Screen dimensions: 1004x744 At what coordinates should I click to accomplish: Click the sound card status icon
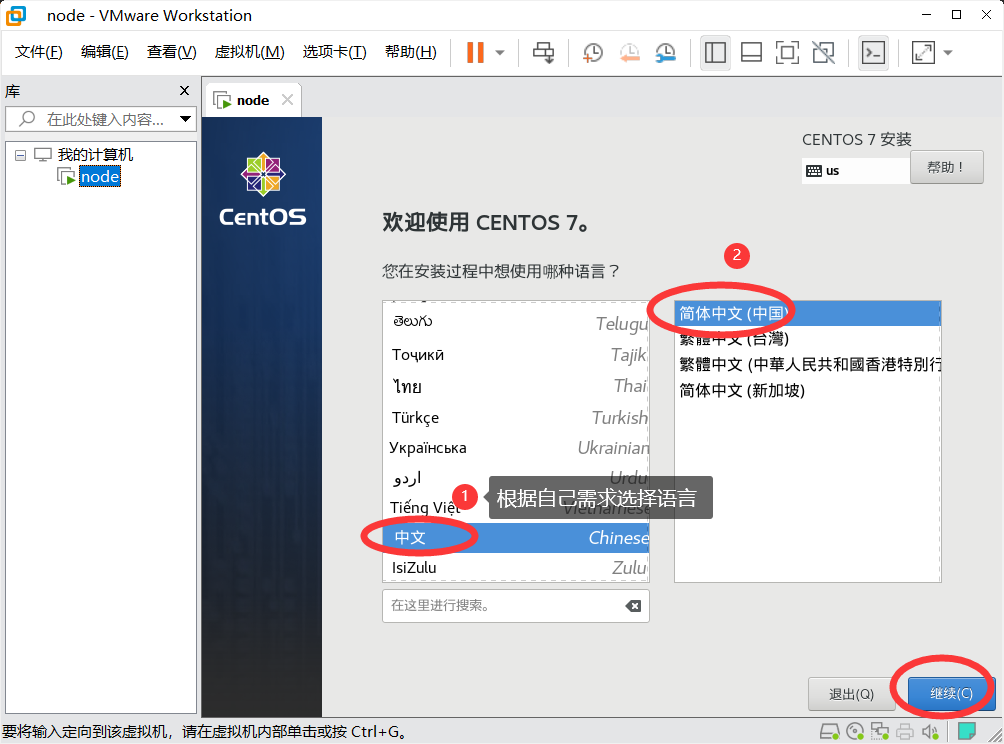[930, 731]
